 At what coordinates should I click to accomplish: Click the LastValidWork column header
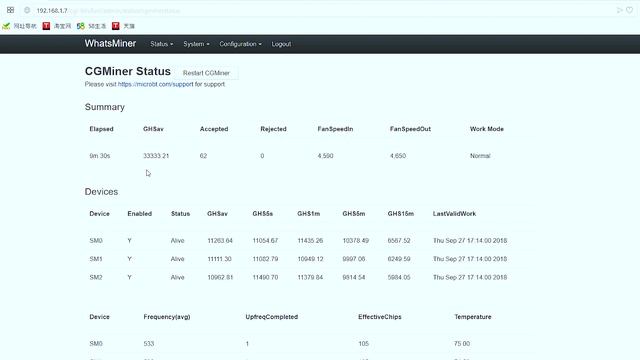pyautogui.click(x=454, y=214)
